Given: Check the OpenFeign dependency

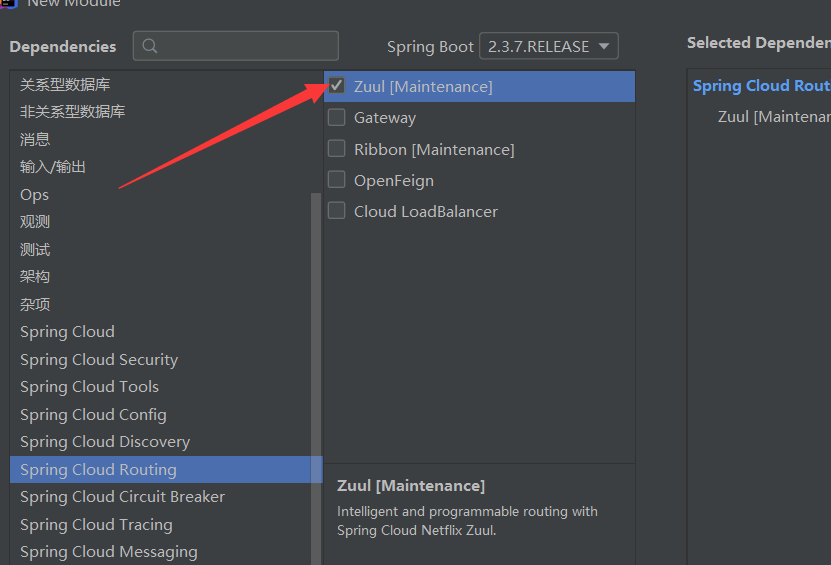Looking at the screenshot, I should point(337,180).
